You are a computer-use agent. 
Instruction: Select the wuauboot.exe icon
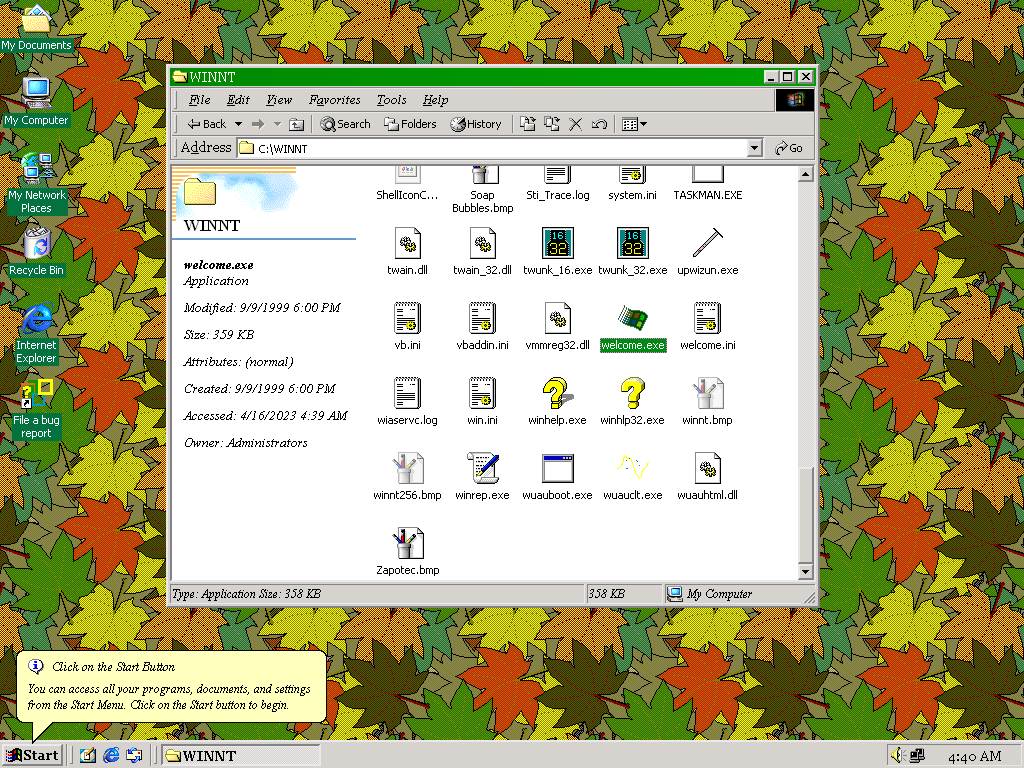pyautogui.click(x=558, y=469)
